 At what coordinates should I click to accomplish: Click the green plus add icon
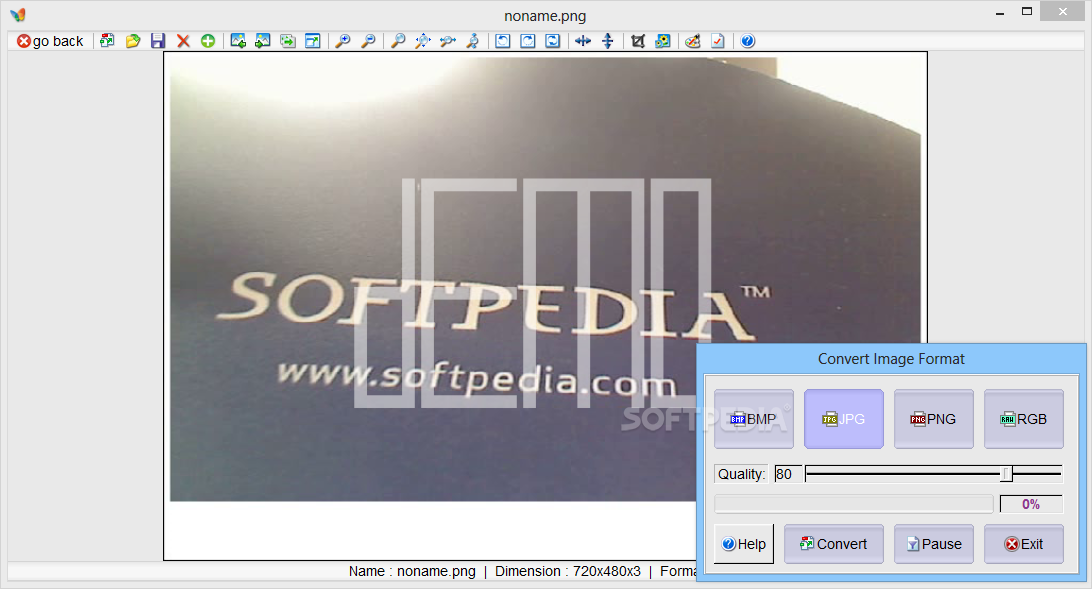click(x=208, y=41)
